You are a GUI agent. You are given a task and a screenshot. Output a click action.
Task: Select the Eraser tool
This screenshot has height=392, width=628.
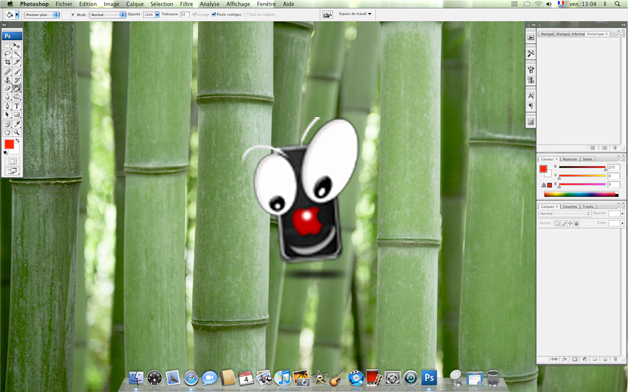[x=7, y=88]
